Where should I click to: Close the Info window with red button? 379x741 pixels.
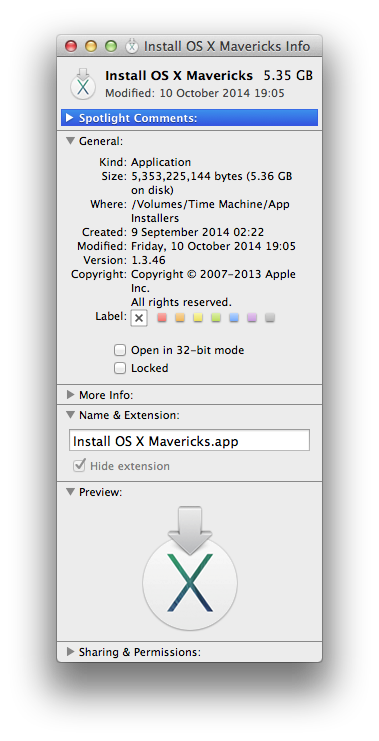[x=70, y=46]
